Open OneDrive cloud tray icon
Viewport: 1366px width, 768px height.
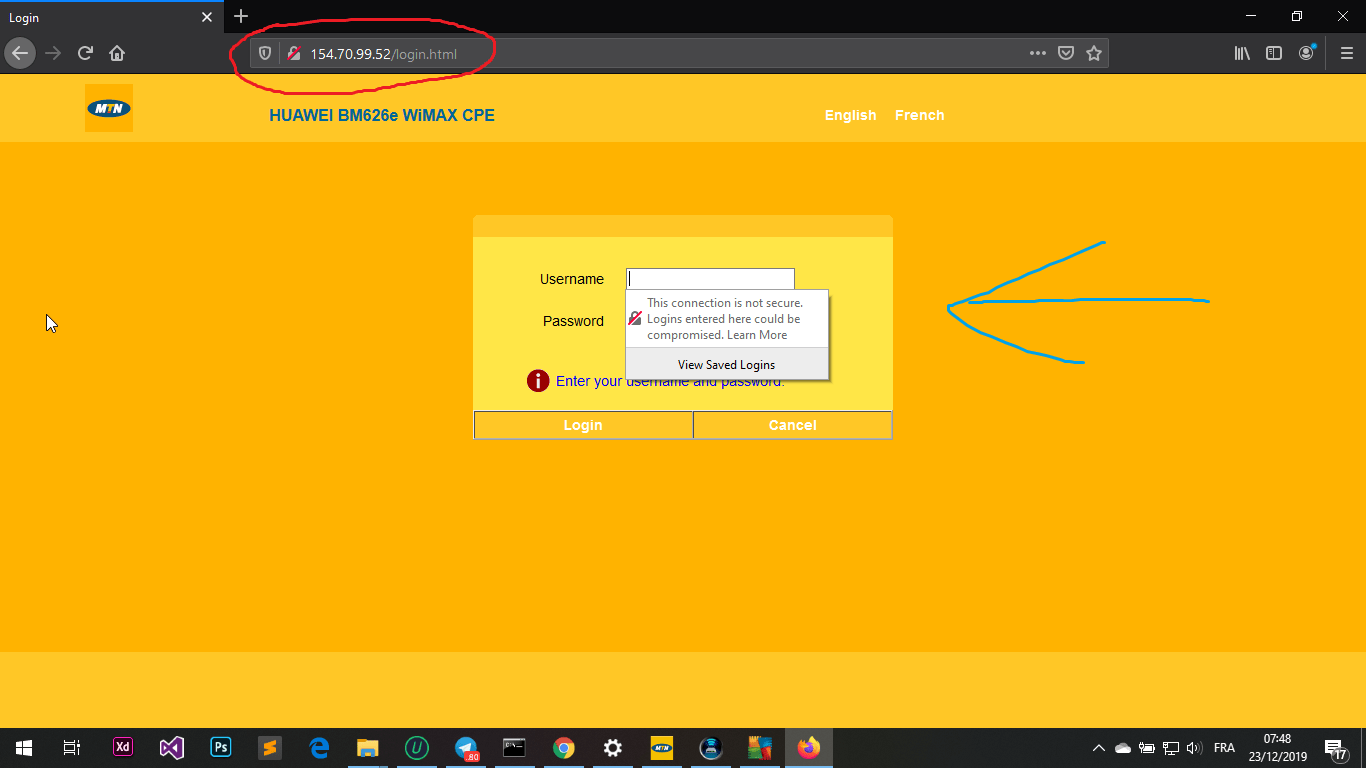pos(1123,748)
